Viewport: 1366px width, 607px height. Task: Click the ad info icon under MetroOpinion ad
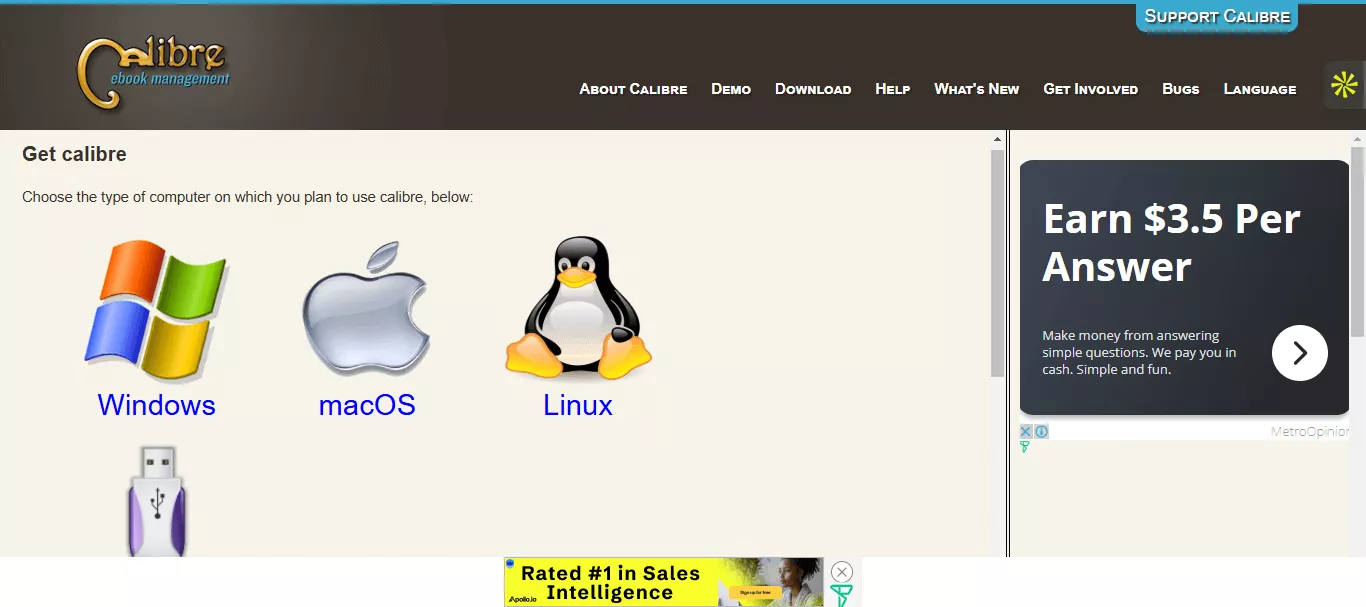tap(1041, 432)
